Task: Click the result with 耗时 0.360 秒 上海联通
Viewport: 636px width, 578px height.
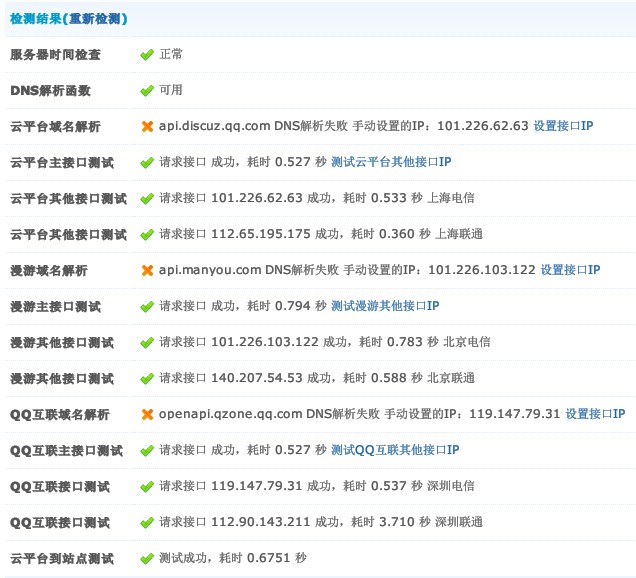Action: point(321,234)
